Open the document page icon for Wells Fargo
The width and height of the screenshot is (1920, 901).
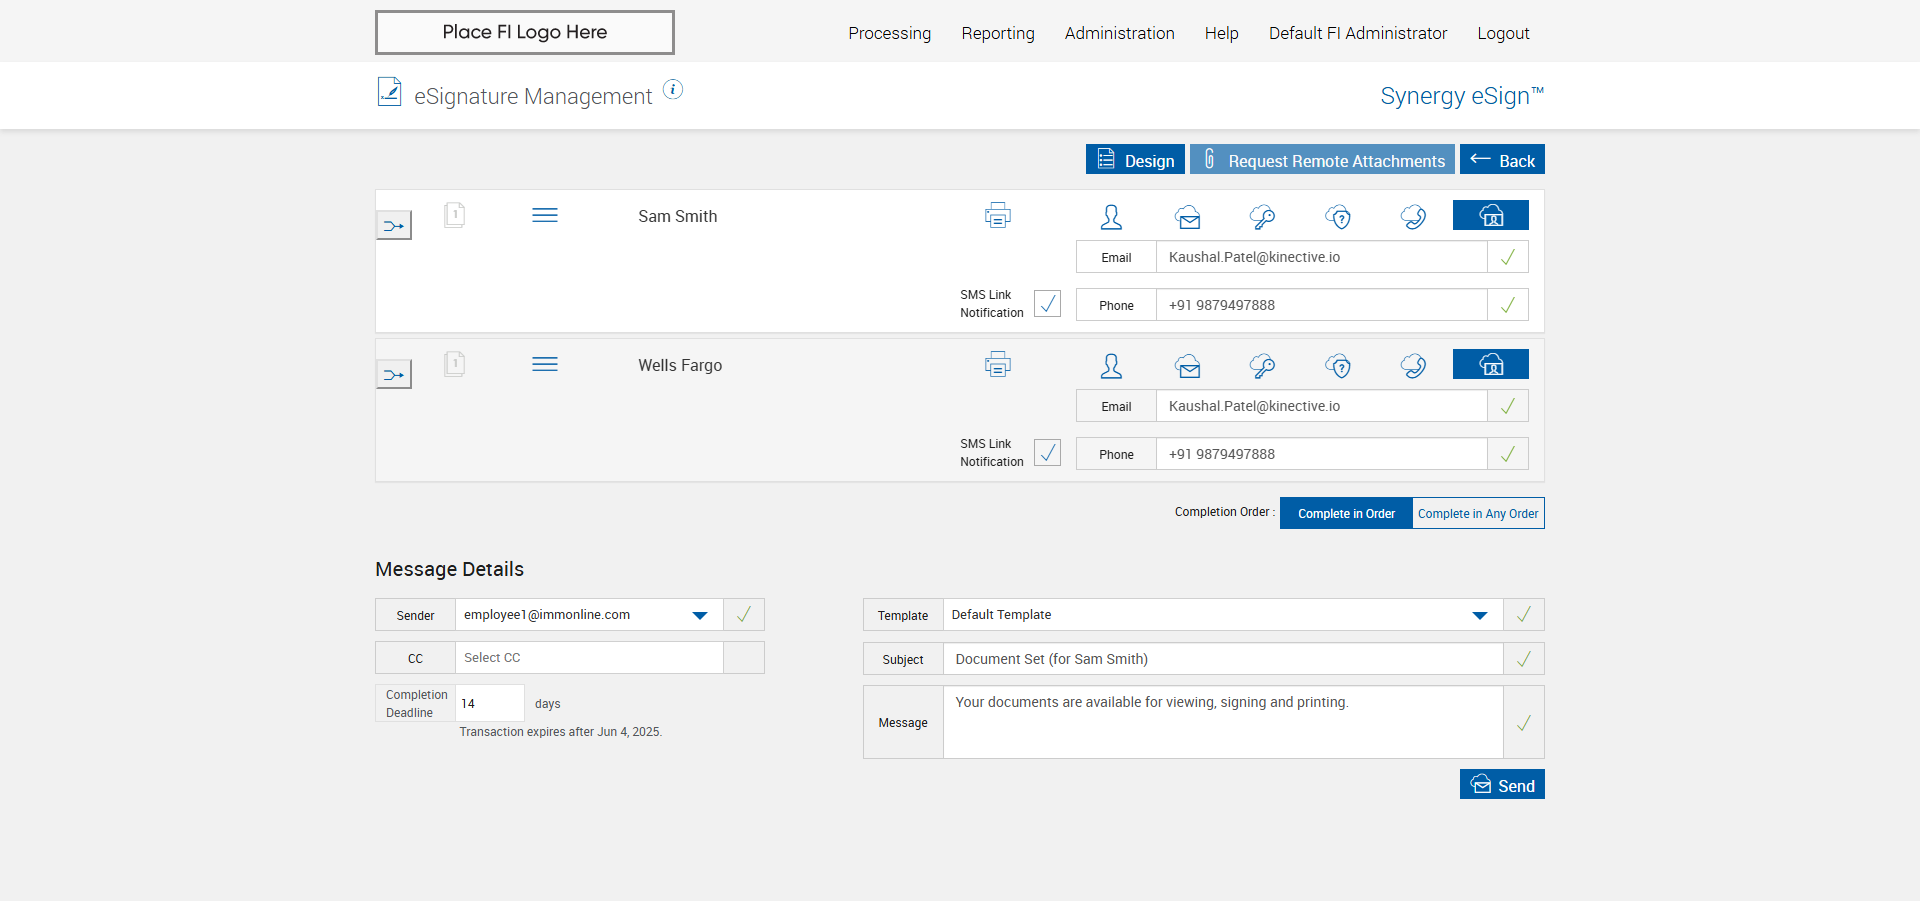[x=454, y=364]
